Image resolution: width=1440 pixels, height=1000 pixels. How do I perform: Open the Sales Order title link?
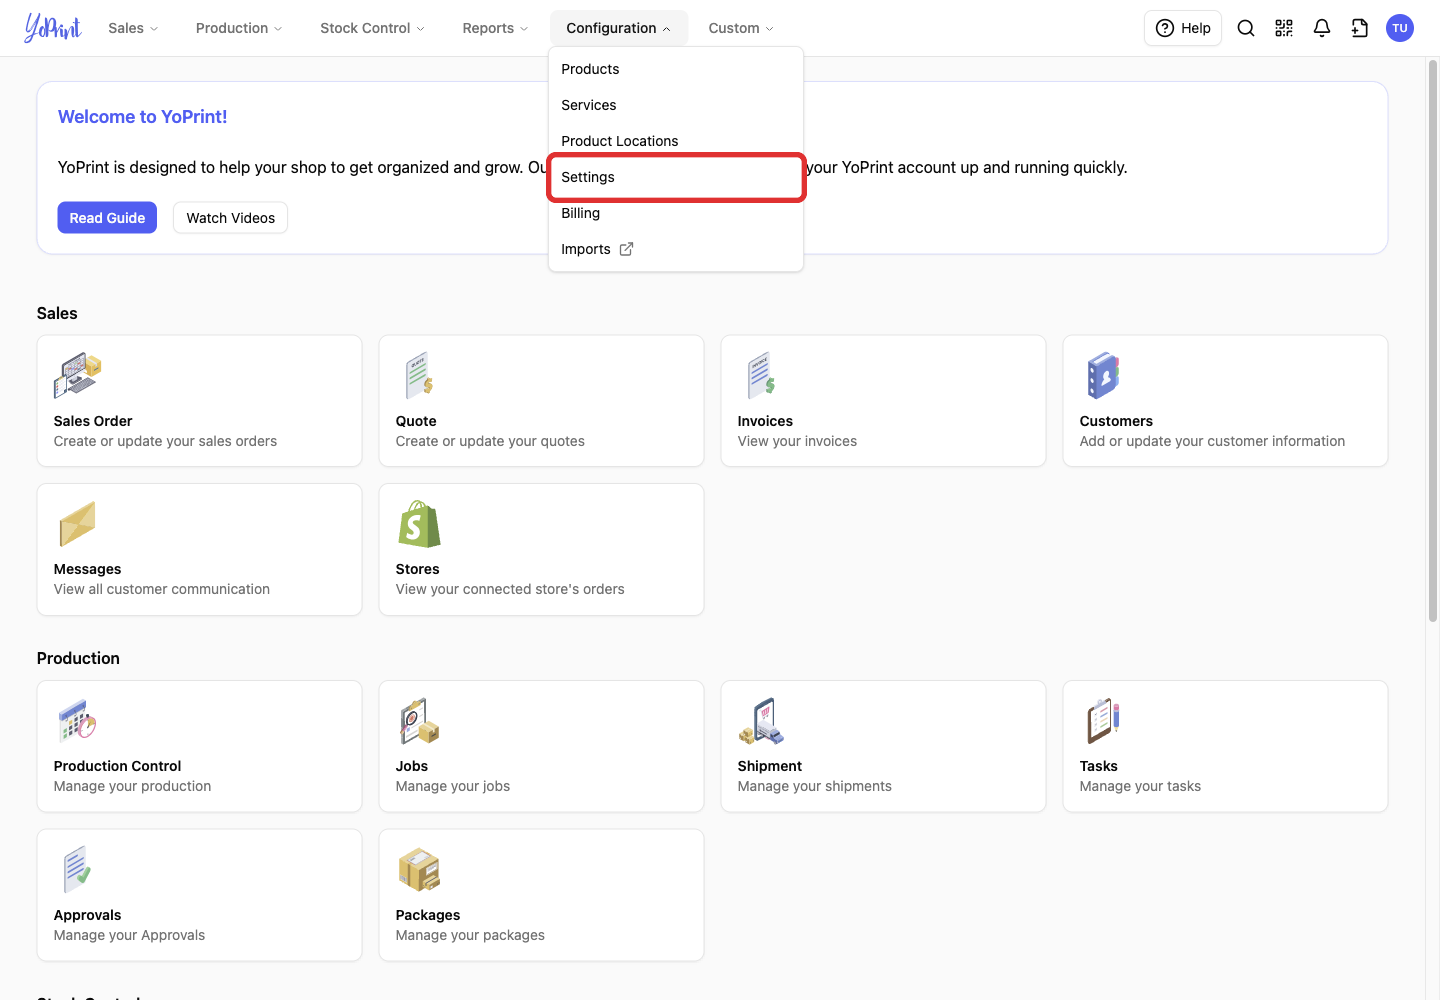(x=93, y=421)
